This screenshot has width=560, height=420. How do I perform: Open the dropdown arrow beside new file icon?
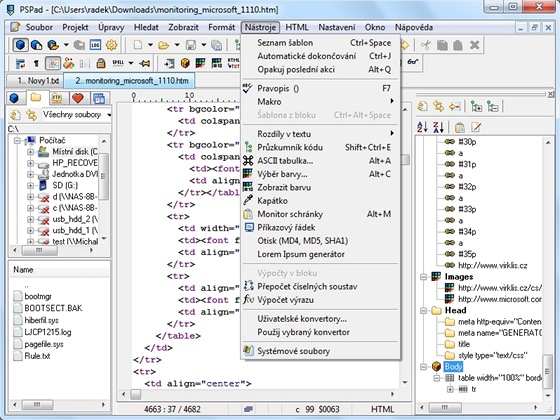point(150,45)
